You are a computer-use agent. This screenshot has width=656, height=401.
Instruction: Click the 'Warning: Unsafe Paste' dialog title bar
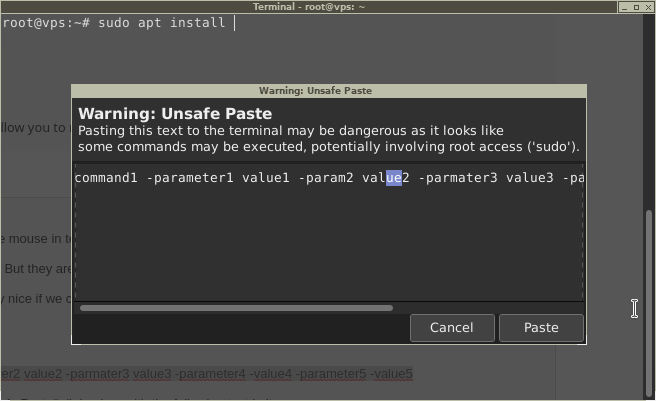328,91
